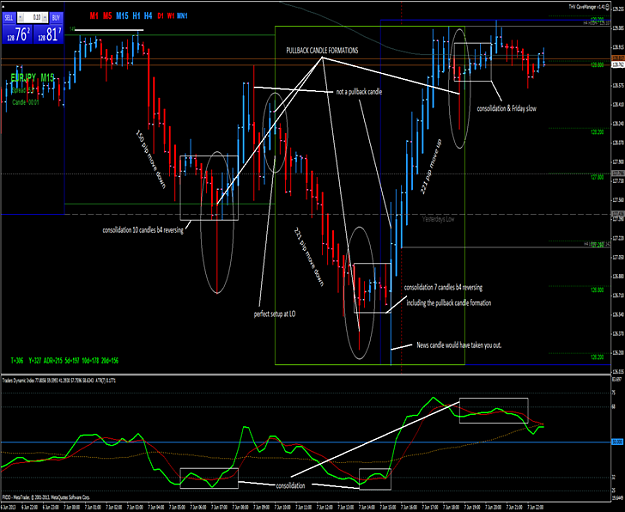Increase lot volume with the right stepper arrow
Viewport: 625px width, 512px height.
[x=45, y=18]
